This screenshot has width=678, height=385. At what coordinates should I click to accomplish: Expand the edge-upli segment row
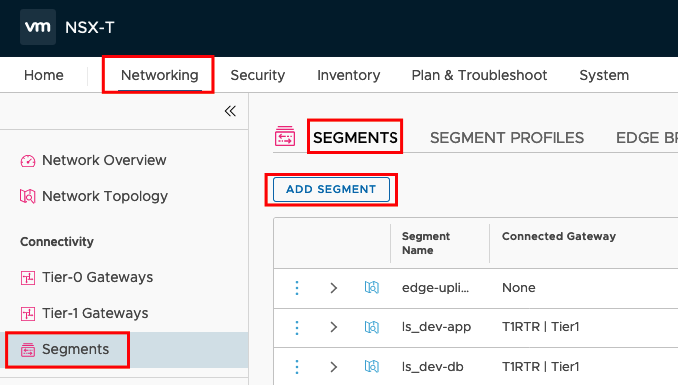point(333,288)
